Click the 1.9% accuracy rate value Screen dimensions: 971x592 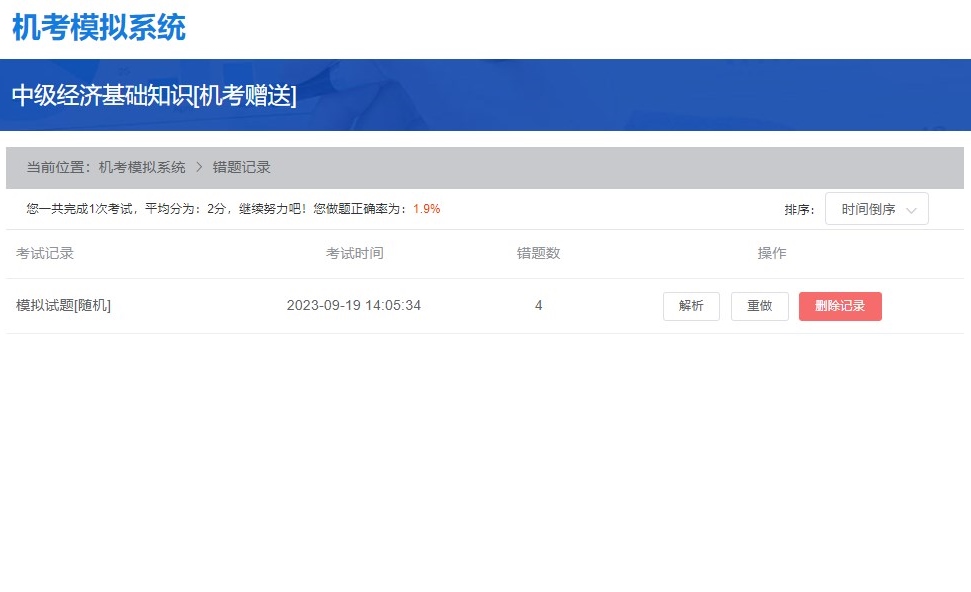426,209
